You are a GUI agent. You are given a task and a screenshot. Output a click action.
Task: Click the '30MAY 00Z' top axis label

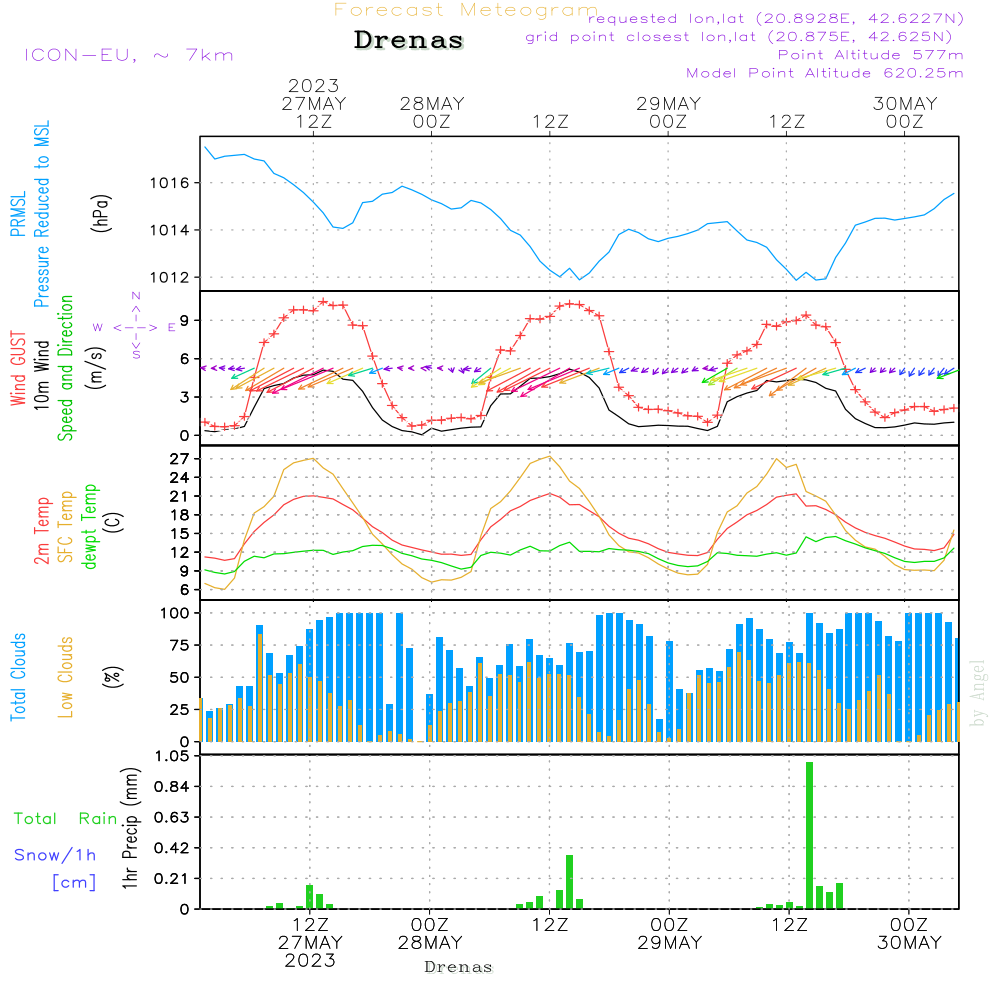click(x=905, y=113)
